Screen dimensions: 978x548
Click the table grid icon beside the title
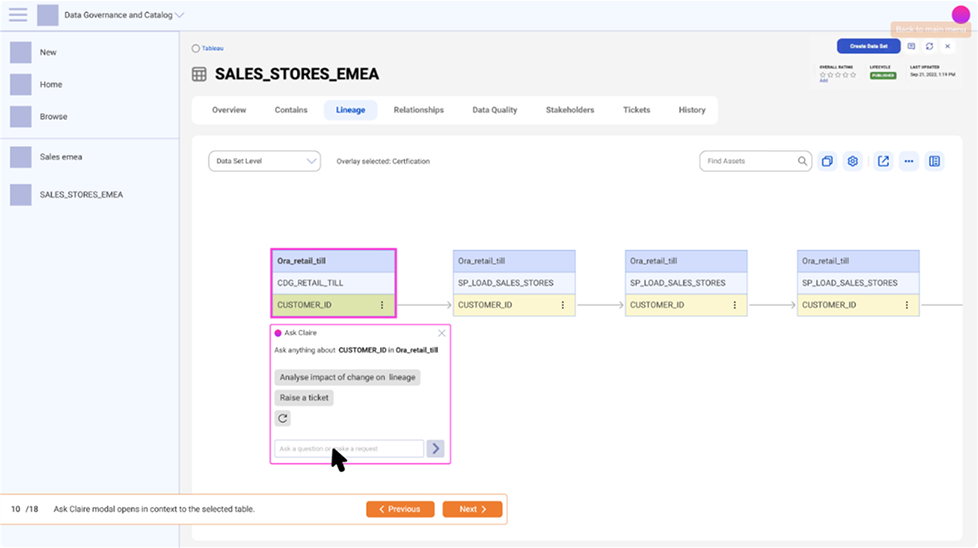click(199, 74)
